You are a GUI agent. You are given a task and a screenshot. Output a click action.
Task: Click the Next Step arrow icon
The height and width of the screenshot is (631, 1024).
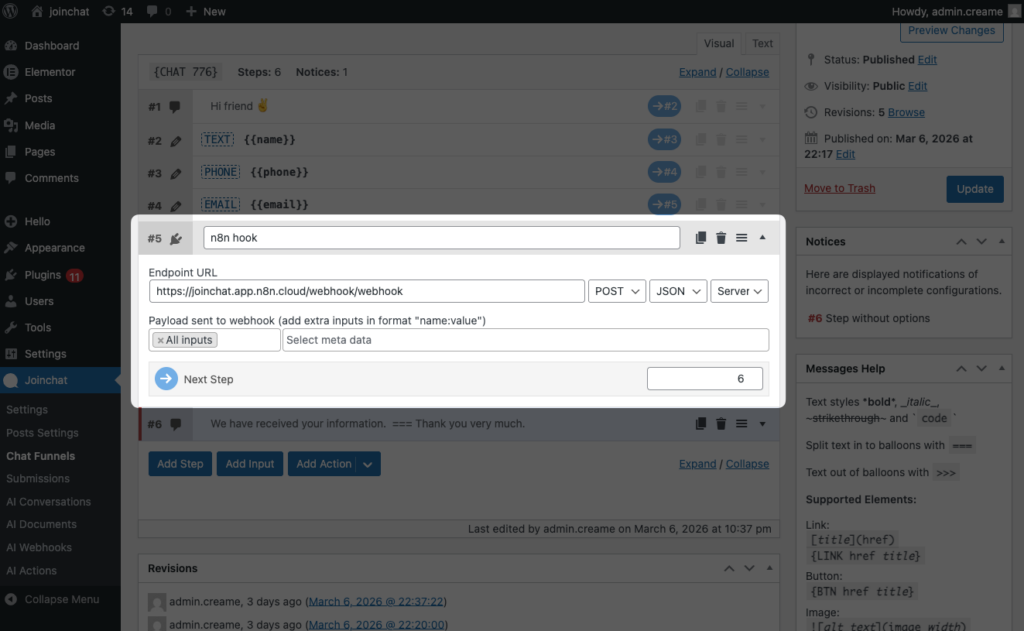tap(166, 379)
